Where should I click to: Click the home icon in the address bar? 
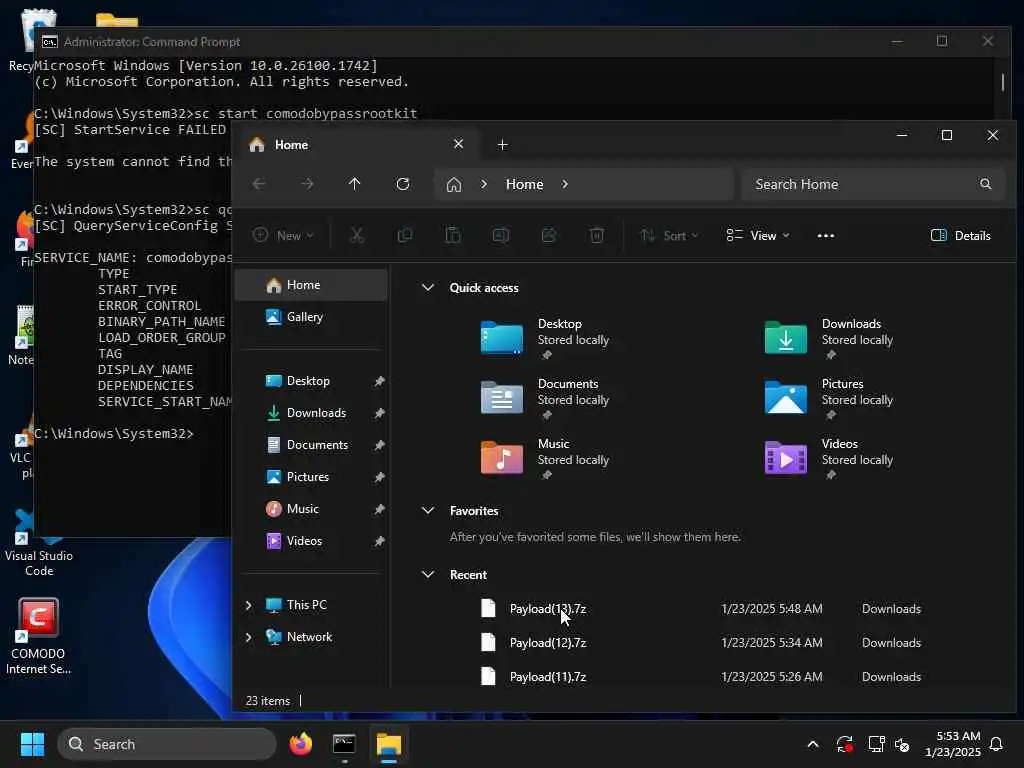(454, 185)
